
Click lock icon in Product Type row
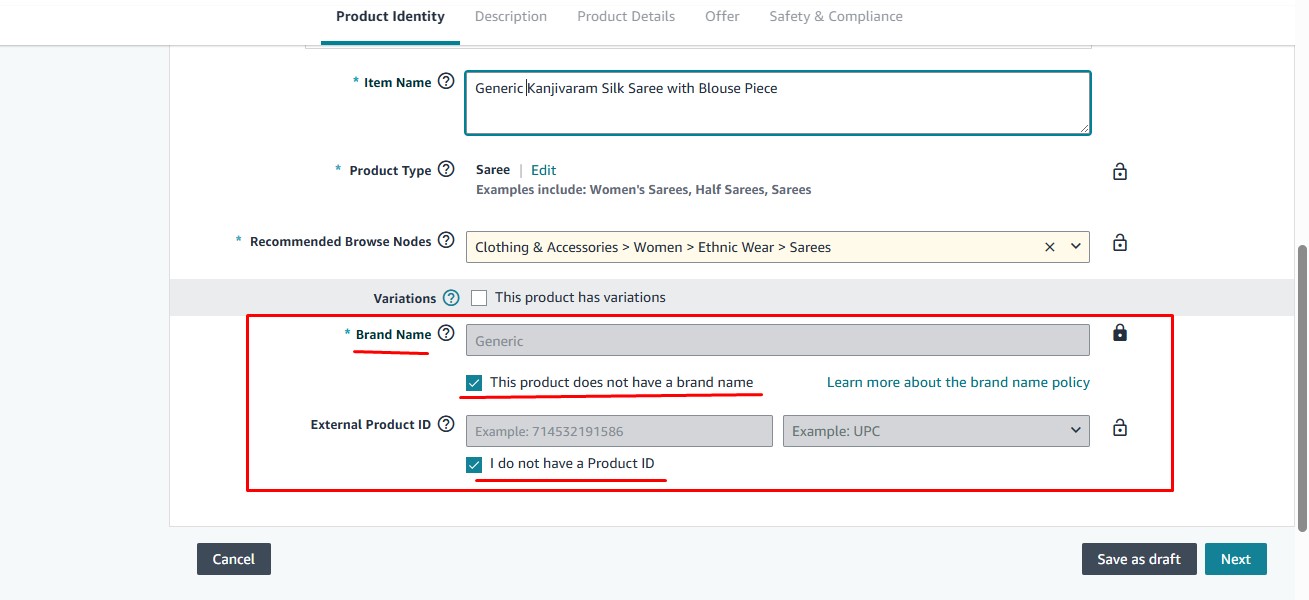click(1120, 172)
